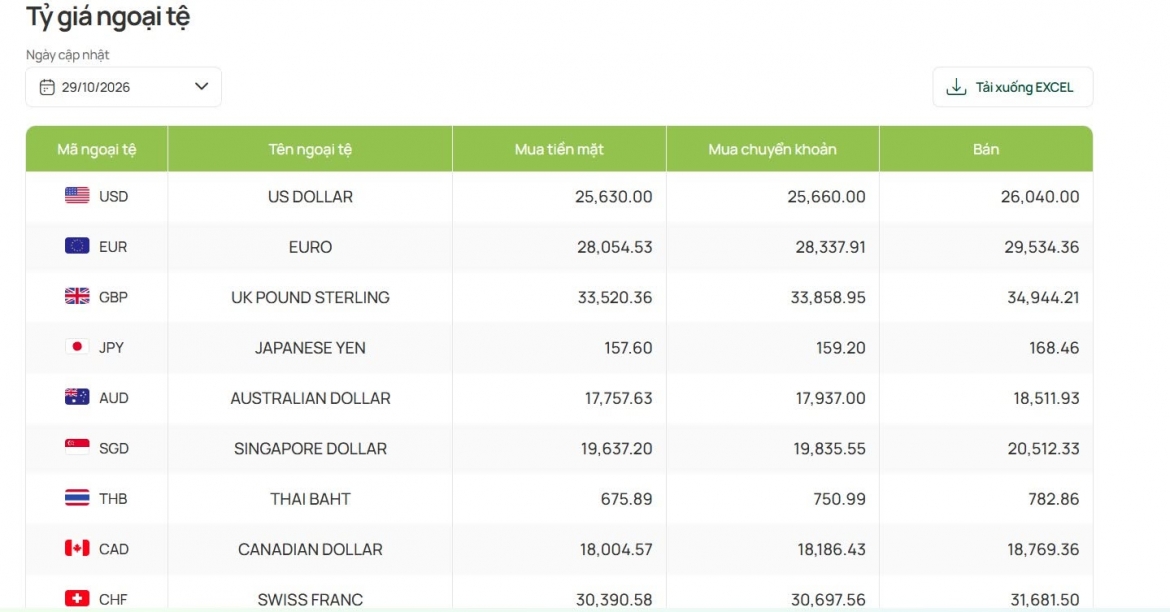Select the EUR currency code
Image resolution: width=1170 pixels, height=612 pixels.
tap(113, 247)
